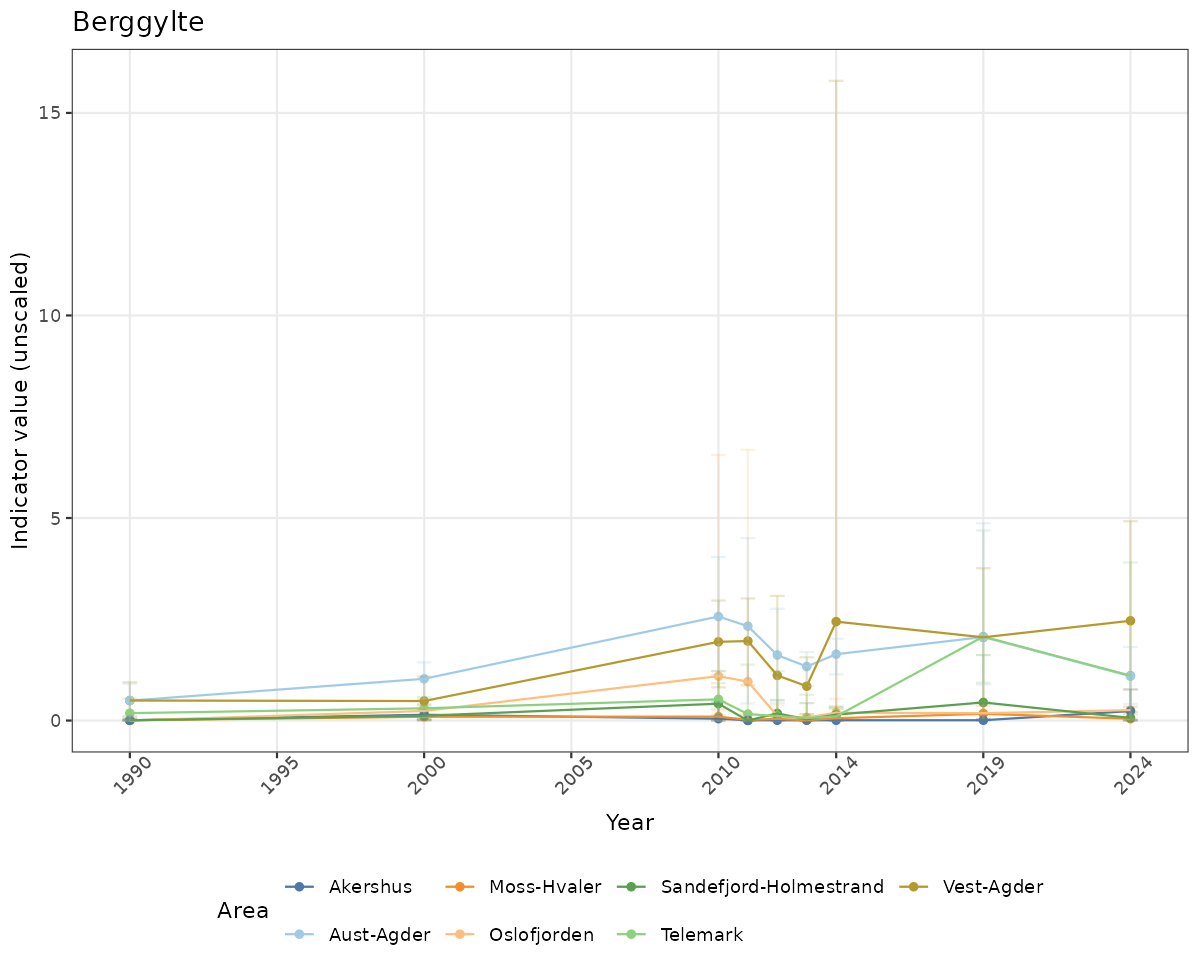Click the Vest-Agder legend color marker
This screenshot has height=975, width=1200.
point(914,887)
